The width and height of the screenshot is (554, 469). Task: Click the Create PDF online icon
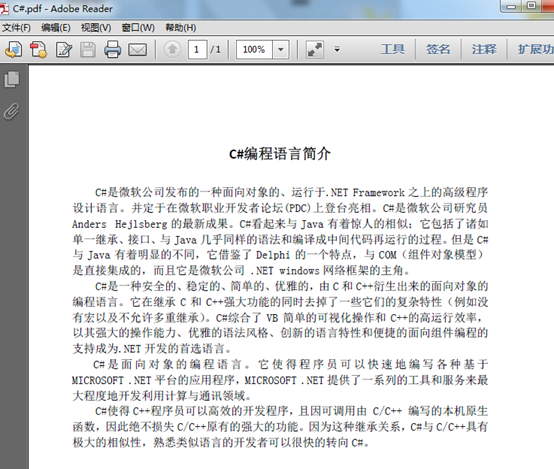[39, 49]
